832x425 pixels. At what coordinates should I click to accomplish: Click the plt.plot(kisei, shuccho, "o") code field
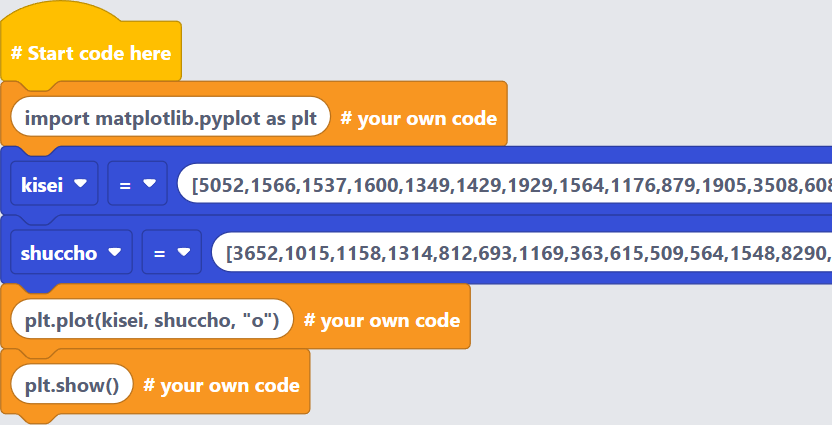(152, 319)
